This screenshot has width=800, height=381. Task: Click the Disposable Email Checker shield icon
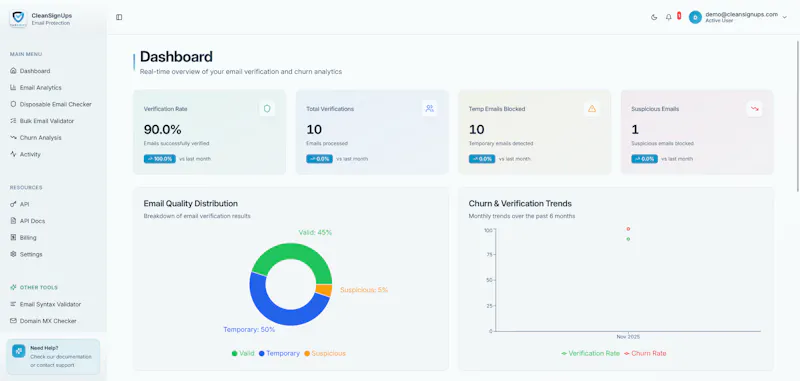(13, 104)
